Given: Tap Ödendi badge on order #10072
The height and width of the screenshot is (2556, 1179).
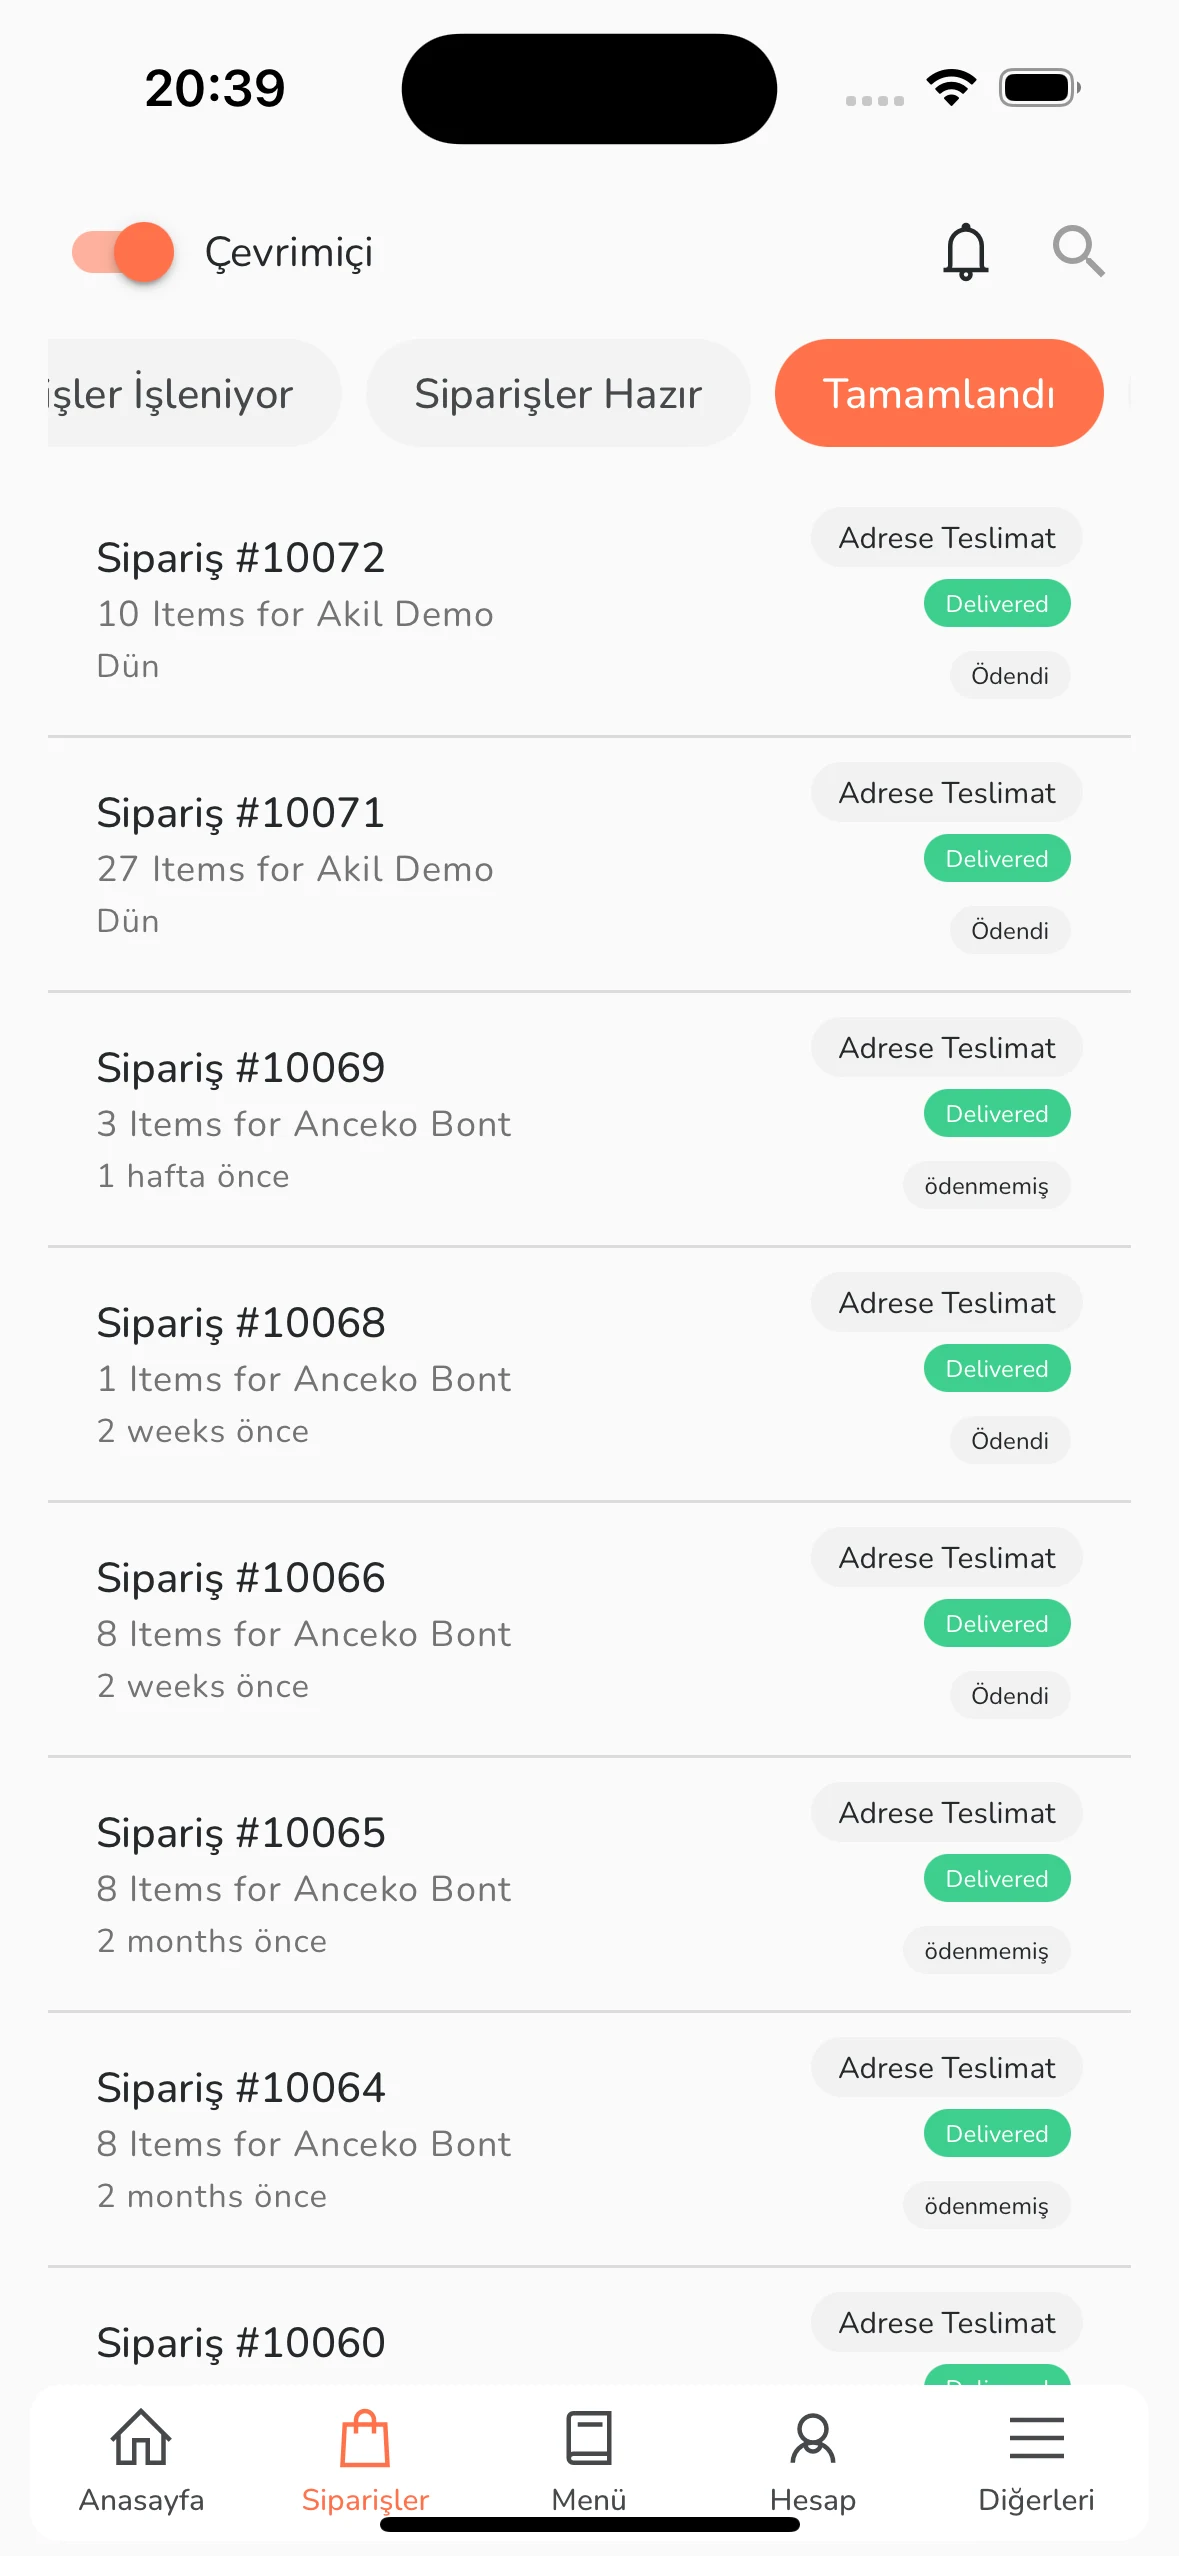Looking at the screenshot, I should pyautogui.click(x=1010, y=675).
